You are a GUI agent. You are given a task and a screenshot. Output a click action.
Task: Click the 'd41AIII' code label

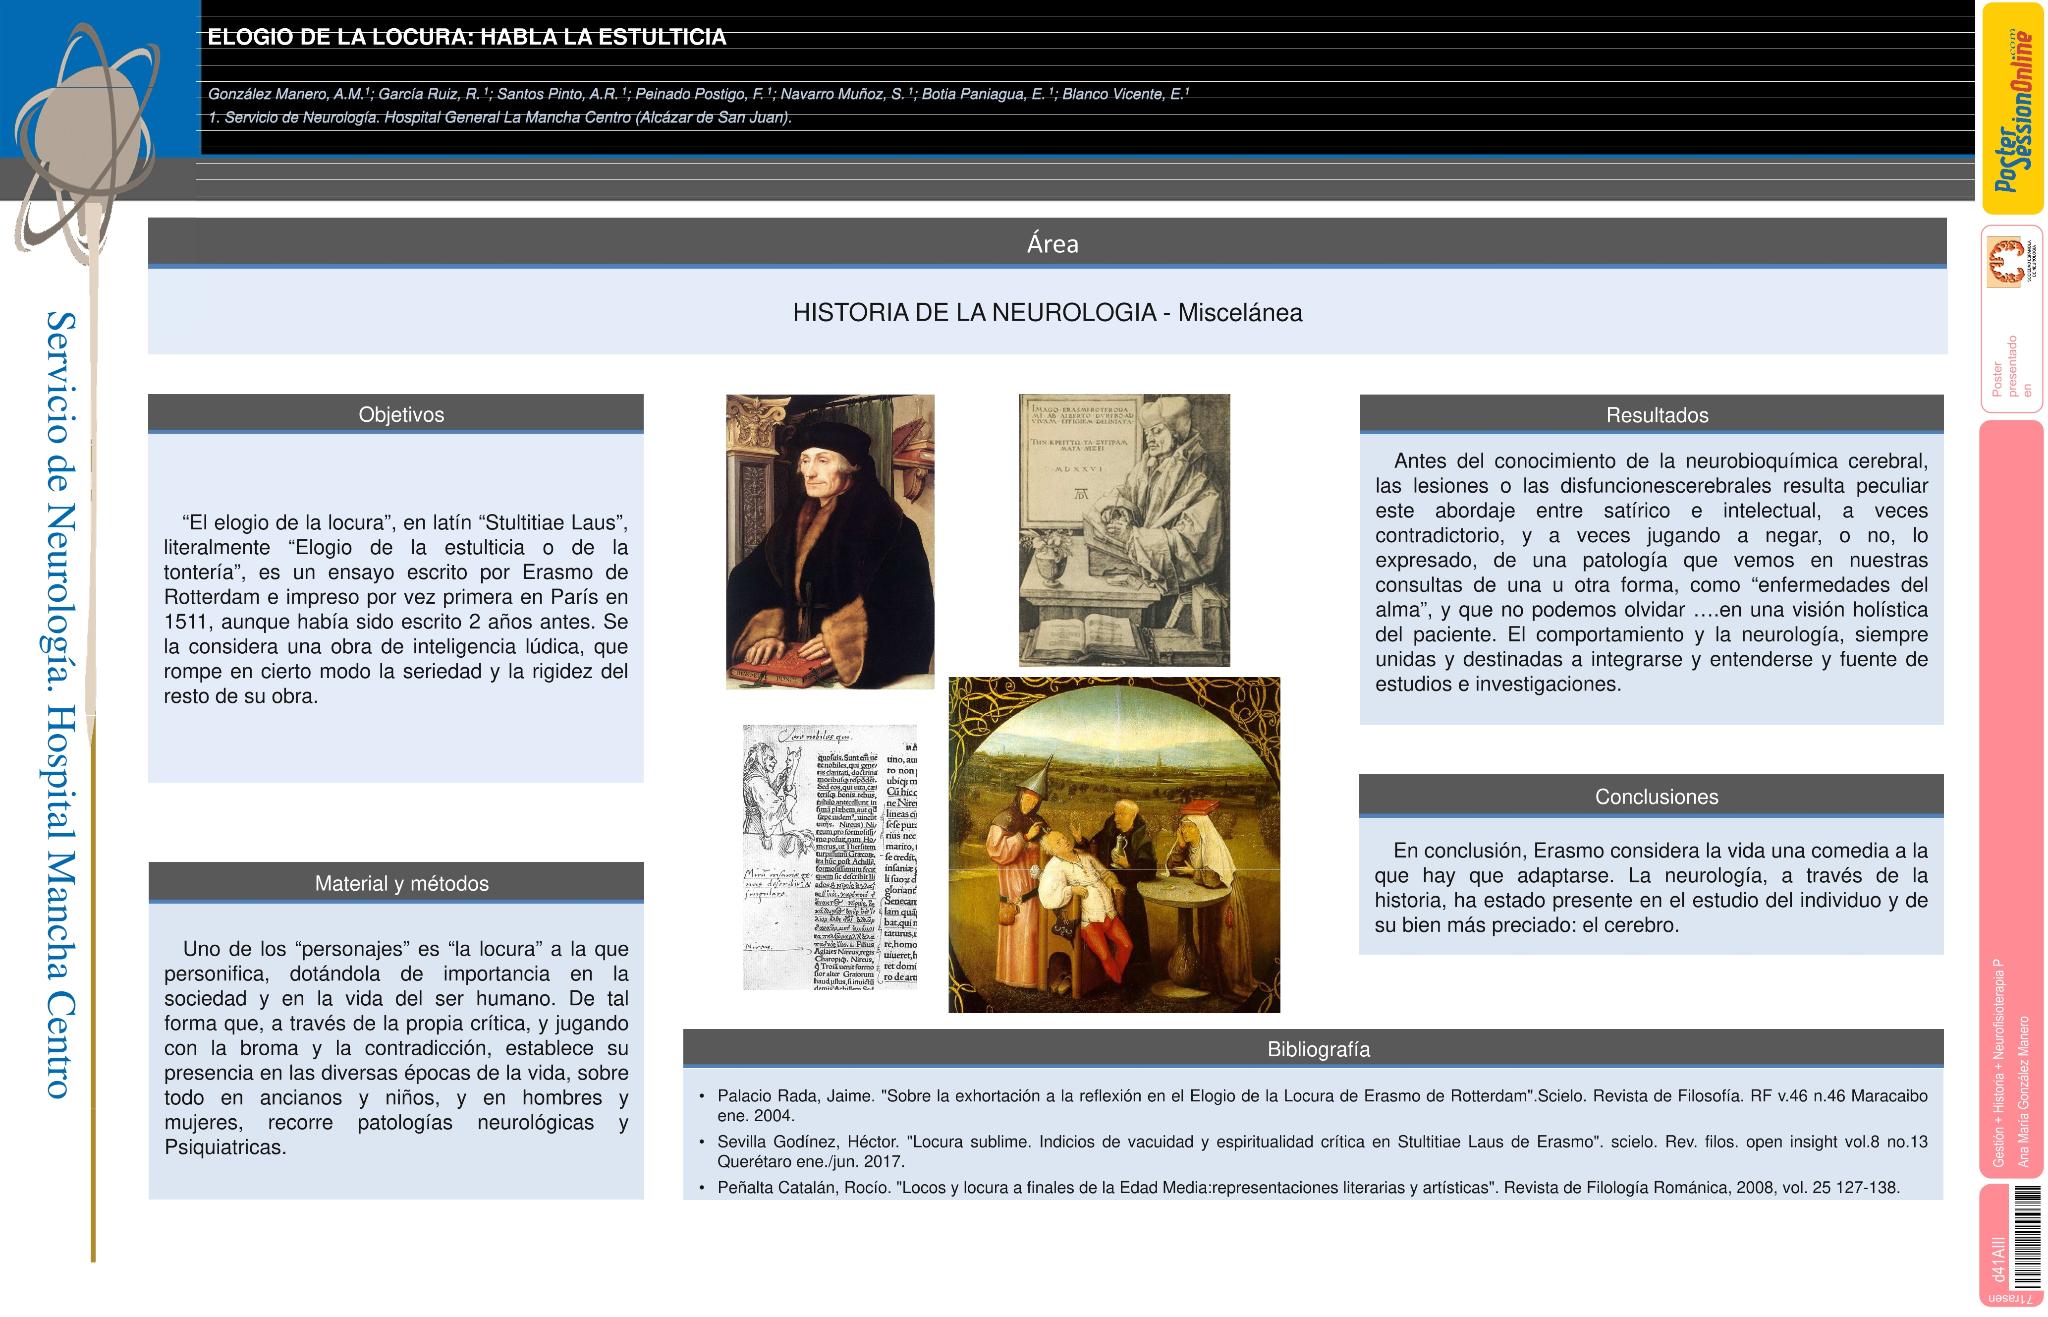pos(1997,1261)
